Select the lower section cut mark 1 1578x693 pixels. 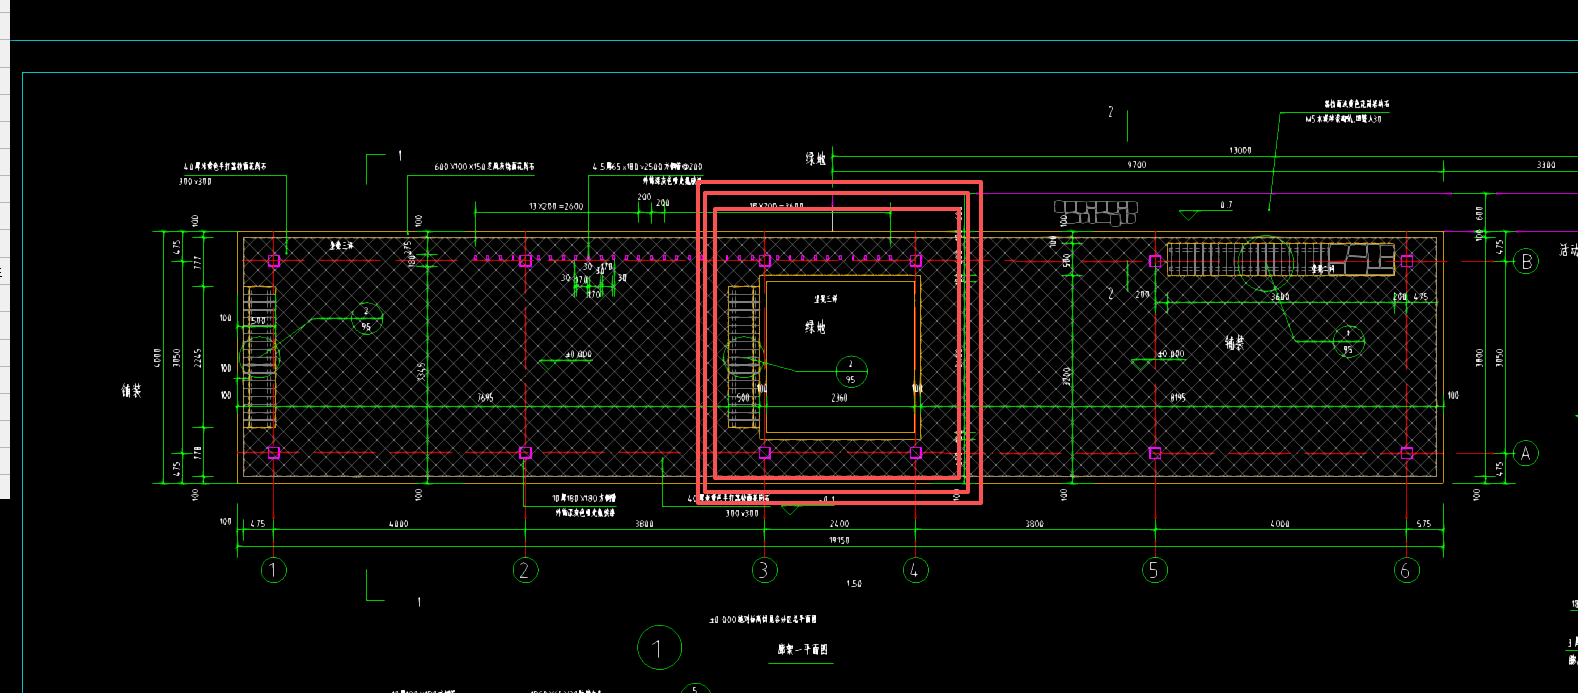coord(393,590)
